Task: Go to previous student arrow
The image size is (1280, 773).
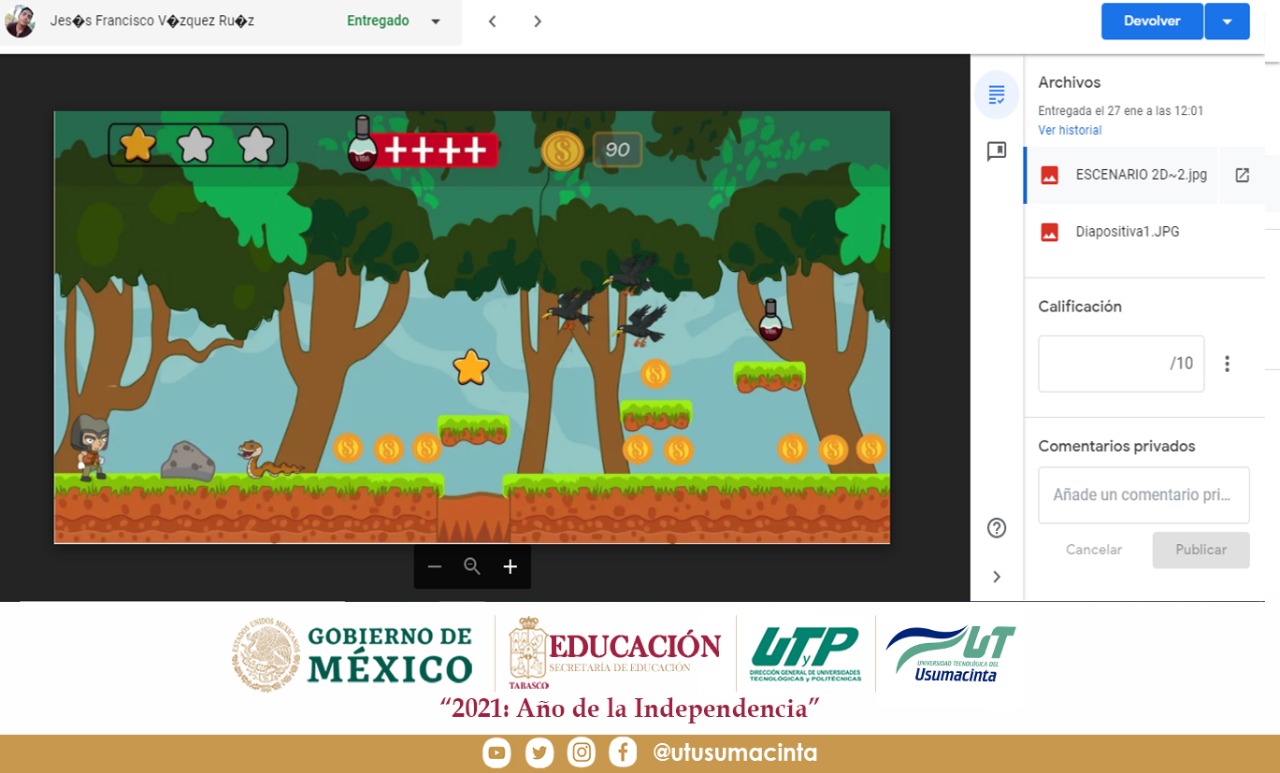Action: [x=492, y=21]
